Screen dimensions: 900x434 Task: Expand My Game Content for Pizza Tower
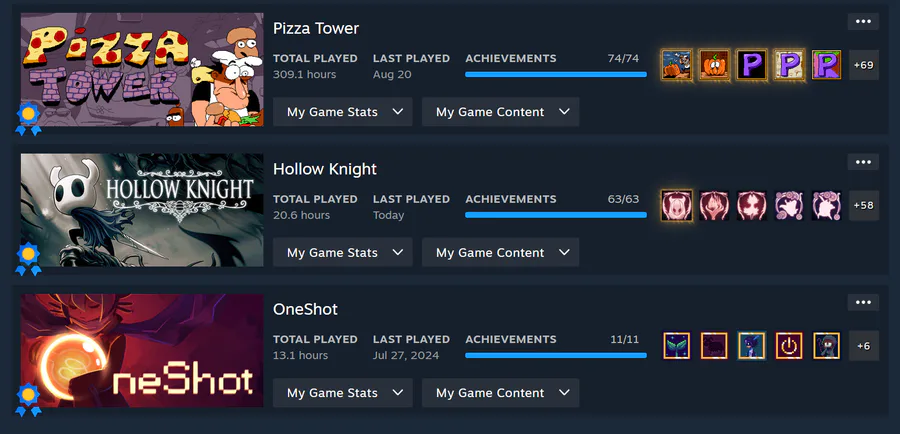coord(501,112)
